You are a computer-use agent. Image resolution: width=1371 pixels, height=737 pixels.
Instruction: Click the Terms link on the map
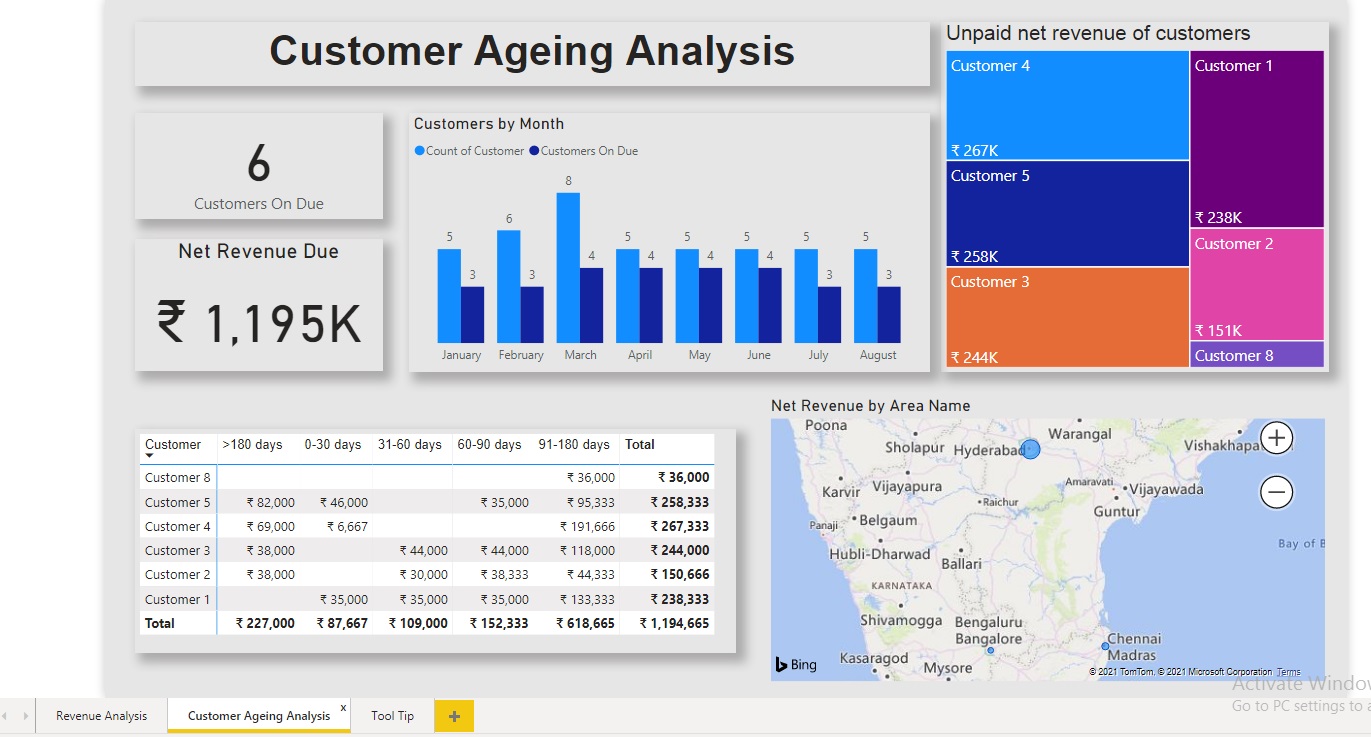(1288, 671)
